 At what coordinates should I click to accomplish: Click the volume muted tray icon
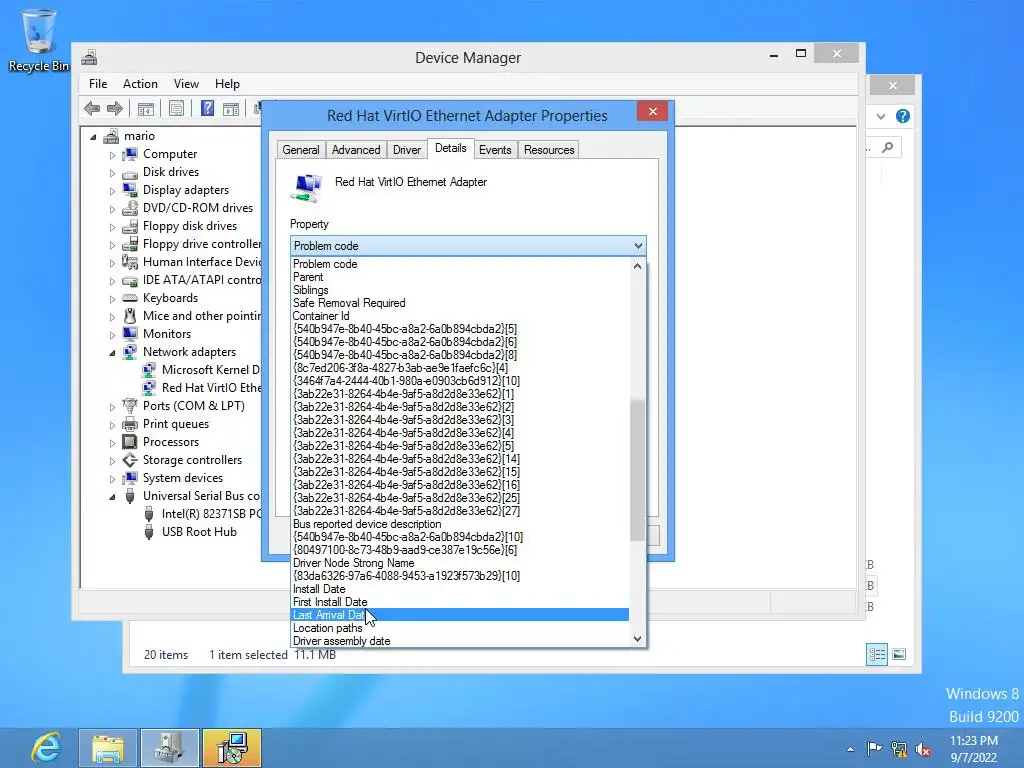[923, 749]
